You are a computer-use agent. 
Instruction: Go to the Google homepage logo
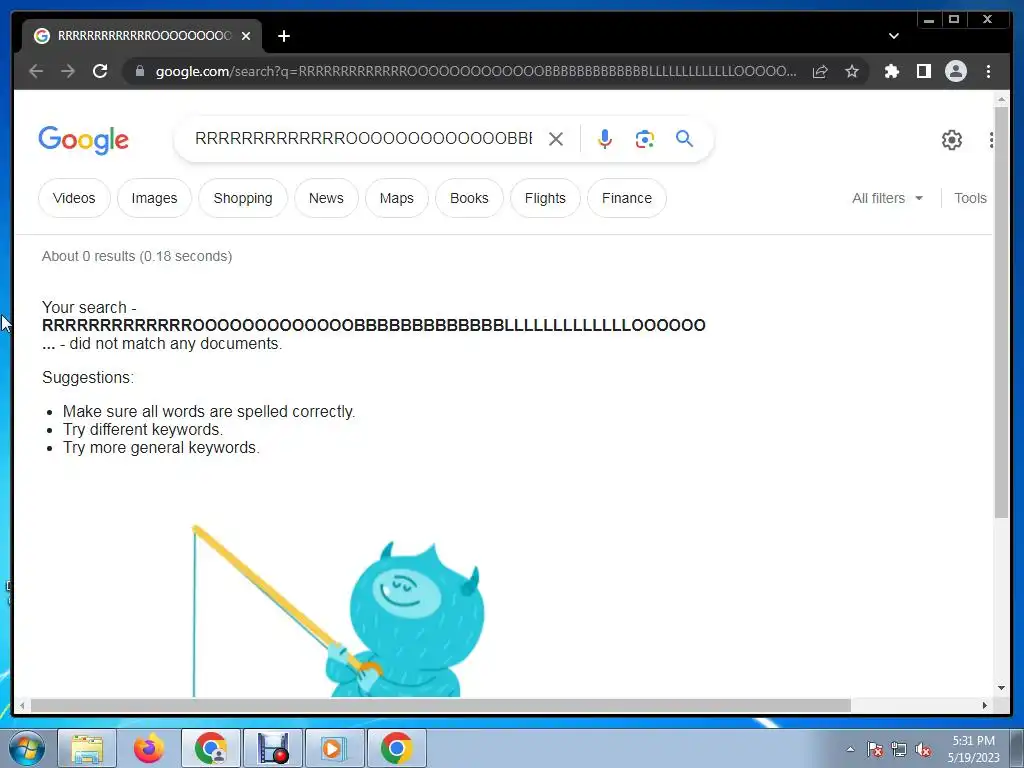click(x=84, y=140)
